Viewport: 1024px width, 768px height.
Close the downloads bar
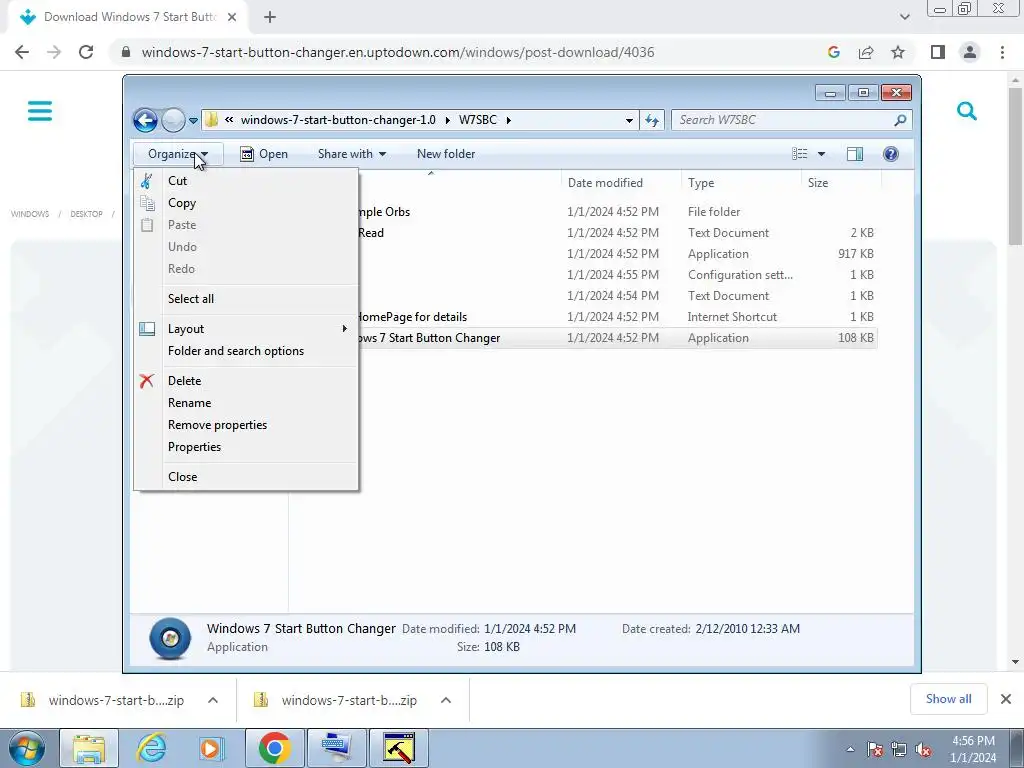(1006, 699)
